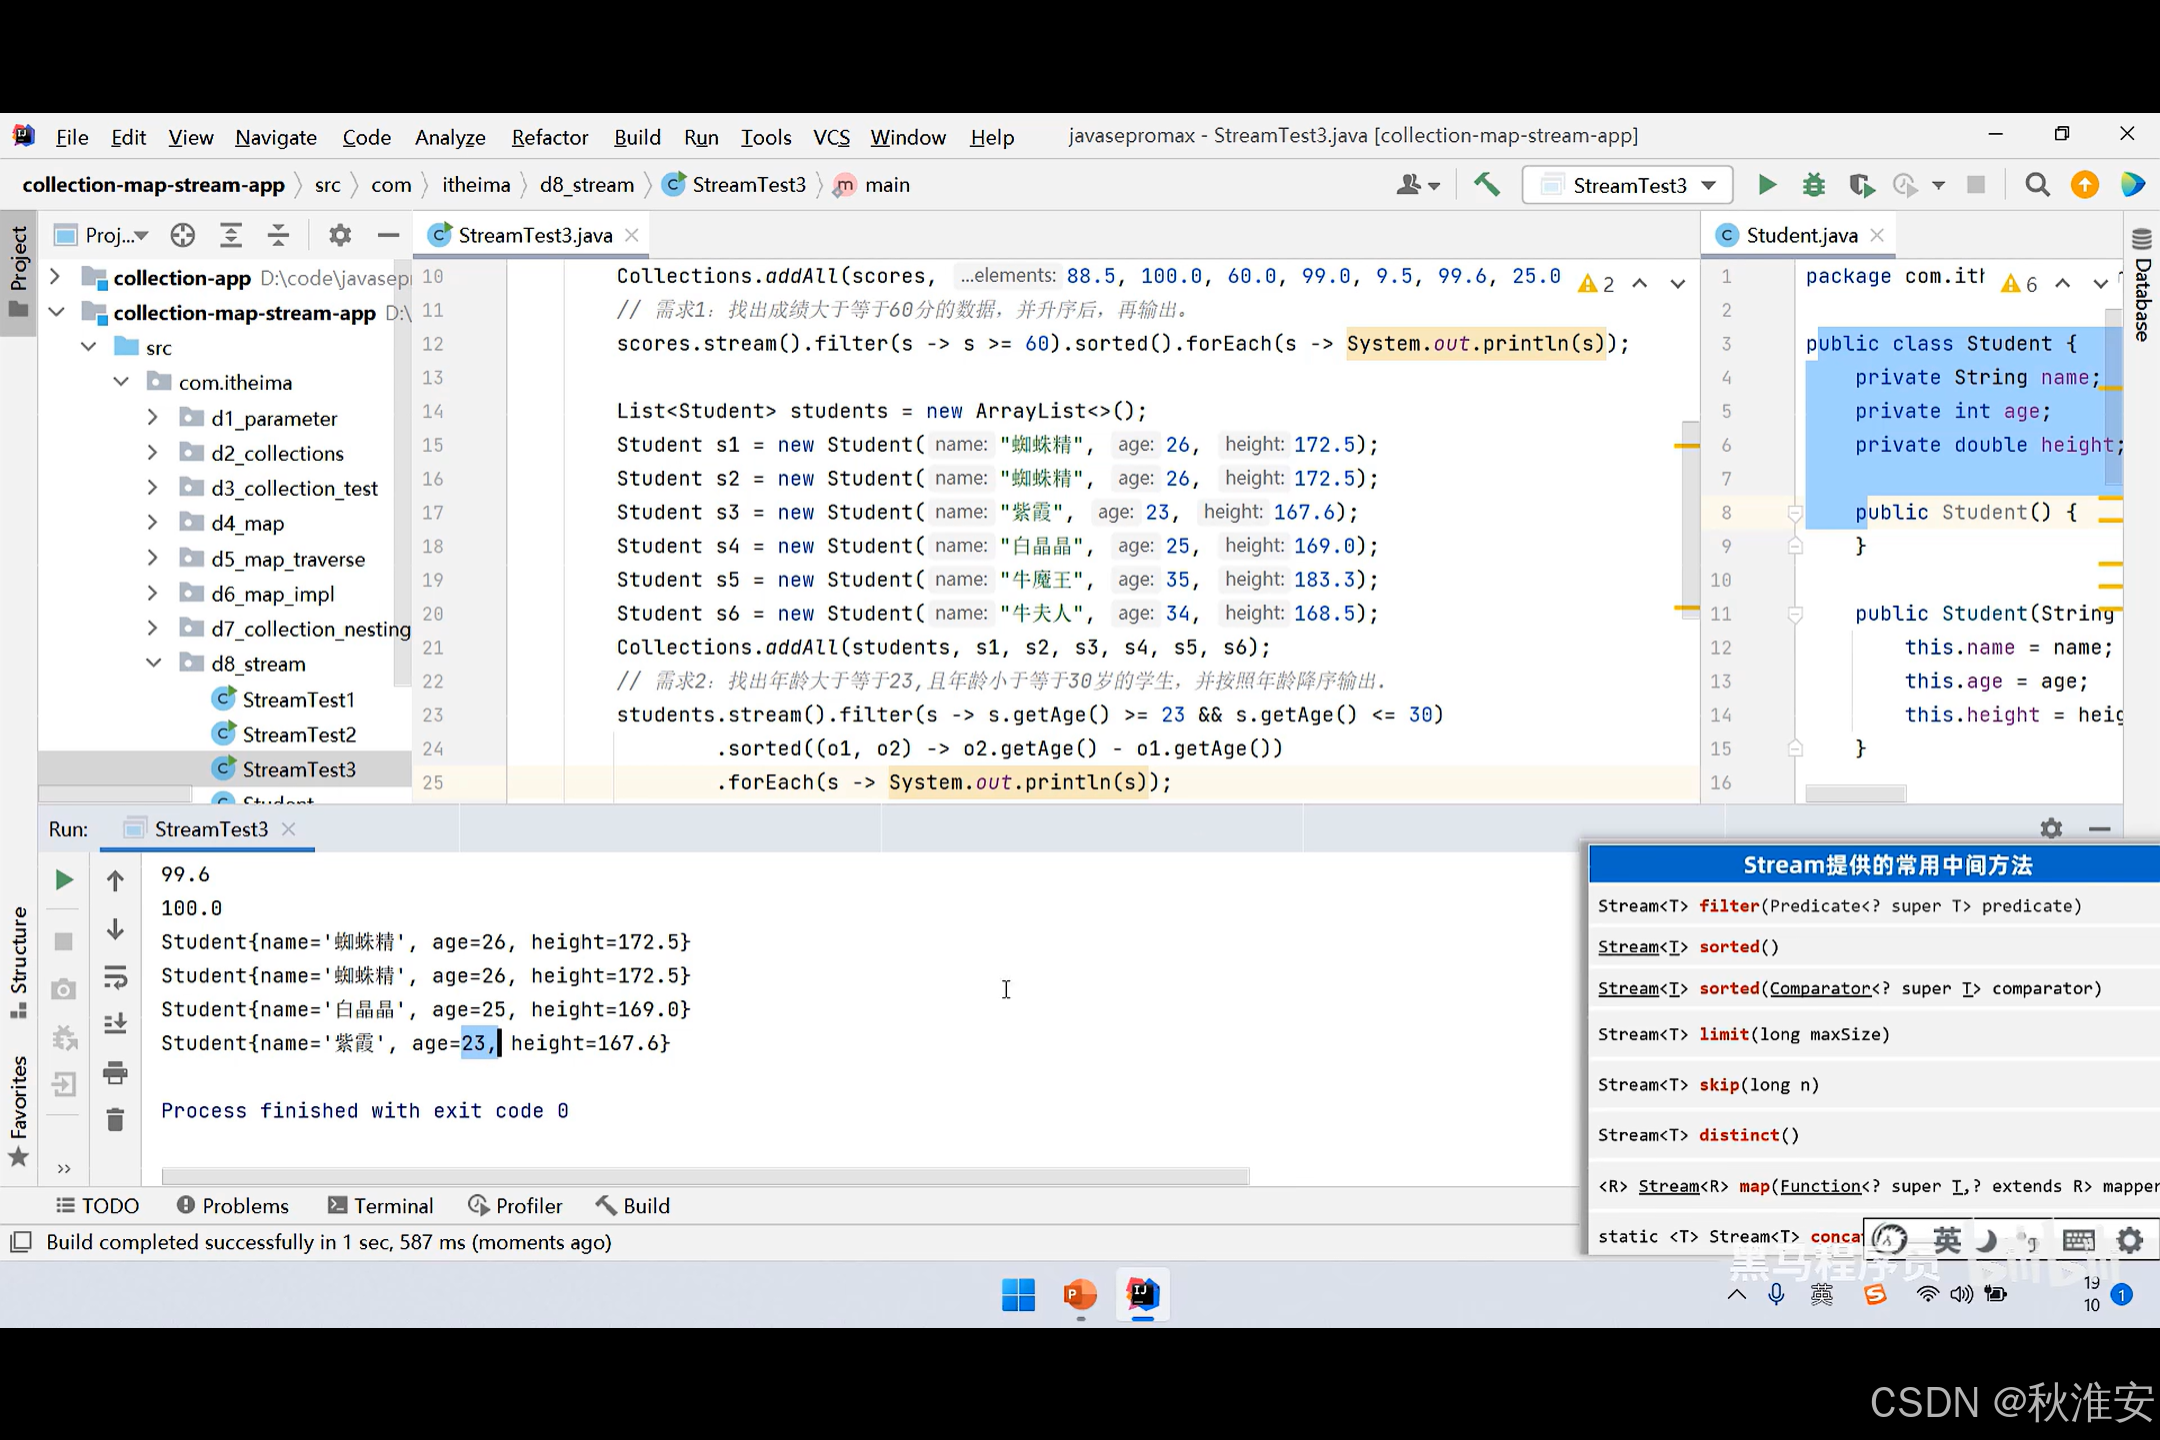The width and height of the screenshot is (2160, 1440).
Task: Open the Refactor menu
Action: [x=549, y=137]
